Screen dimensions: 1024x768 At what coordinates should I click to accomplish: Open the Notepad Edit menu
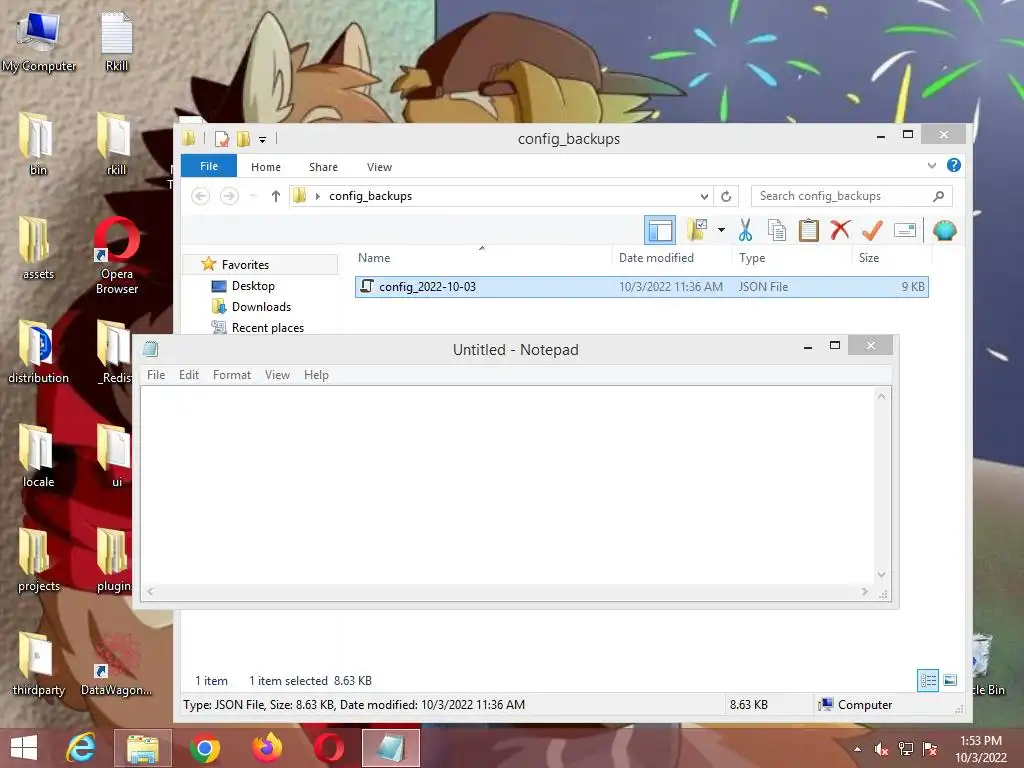189,375
